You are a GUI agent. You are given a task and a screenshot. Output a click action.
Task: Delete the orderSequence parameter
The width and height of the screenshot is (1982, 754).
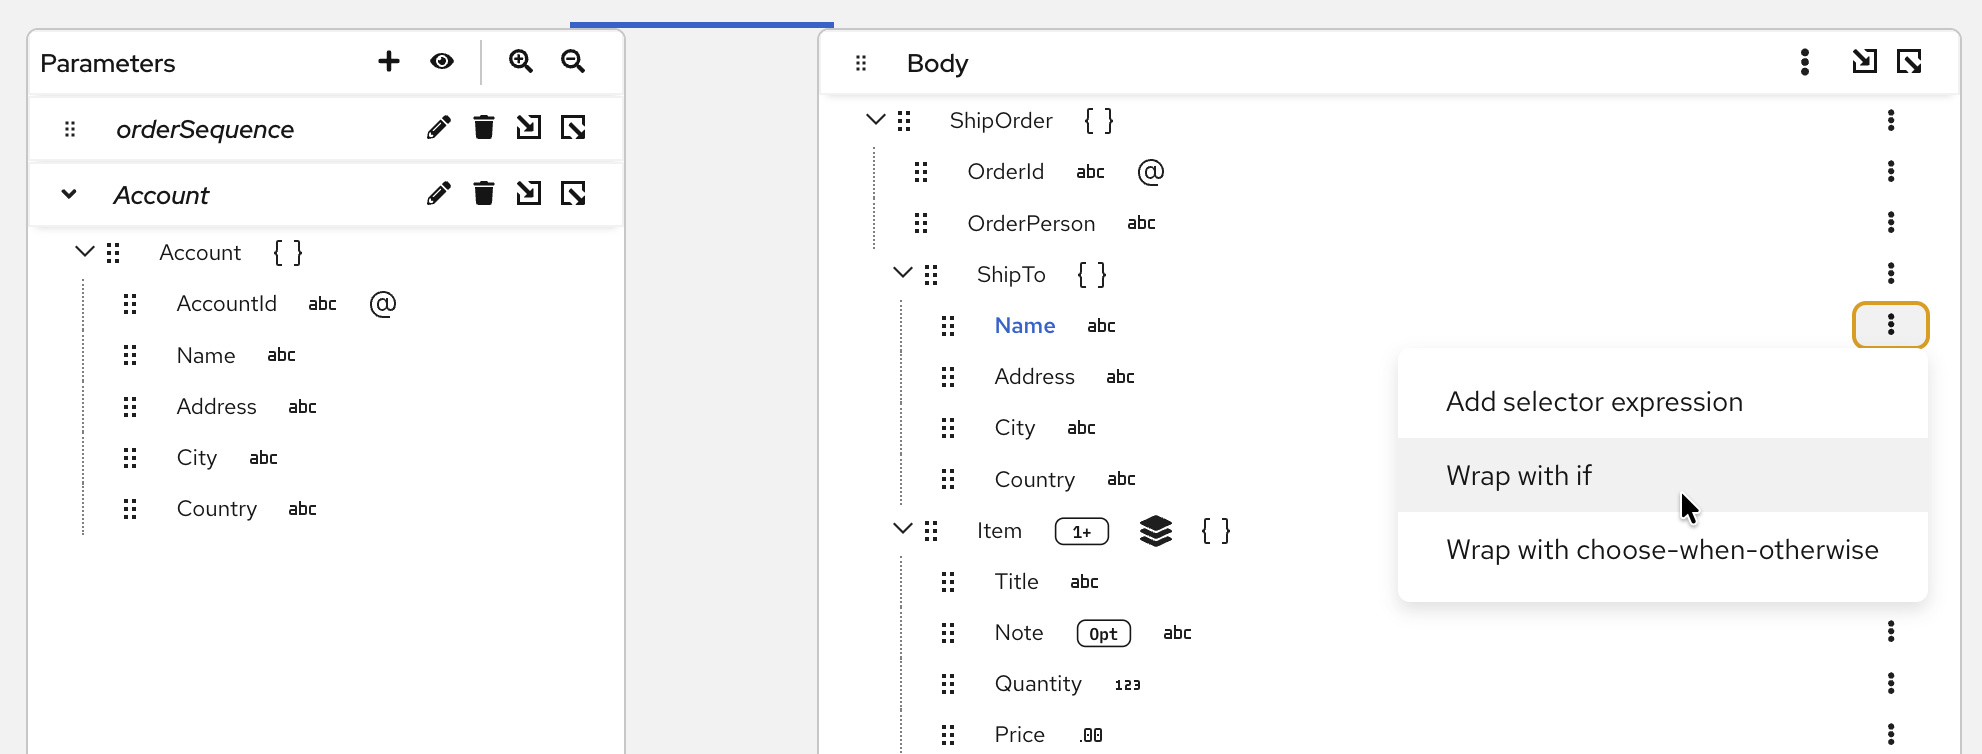pos(484,128)
